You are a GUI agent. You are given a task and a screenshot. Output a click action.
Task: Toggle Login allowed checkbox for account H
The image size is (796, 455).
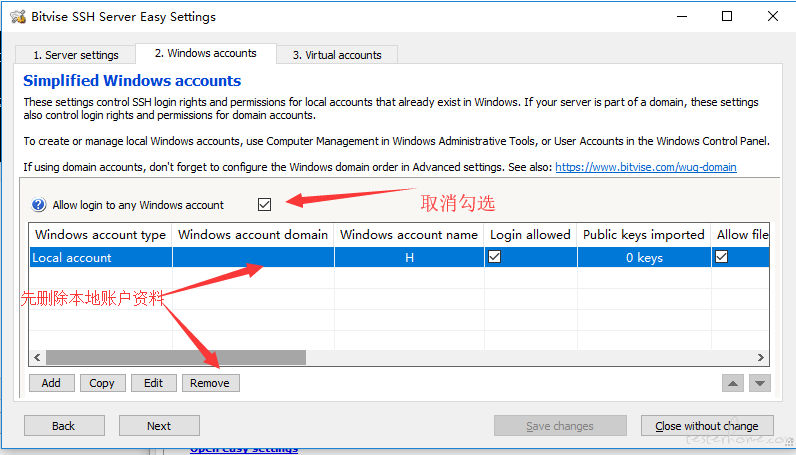(x=494, y=257)
